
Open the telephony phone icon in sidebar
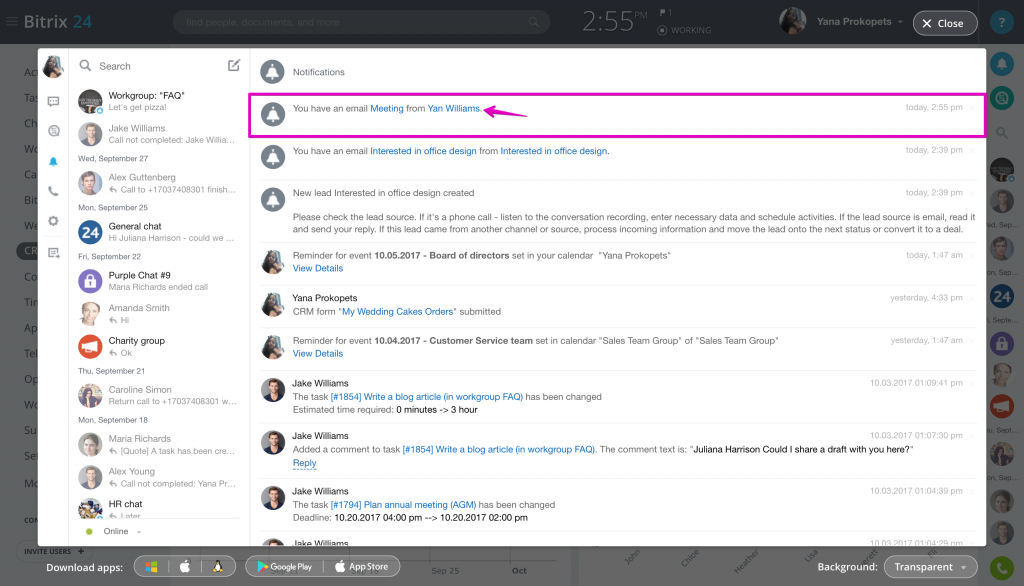54,191
